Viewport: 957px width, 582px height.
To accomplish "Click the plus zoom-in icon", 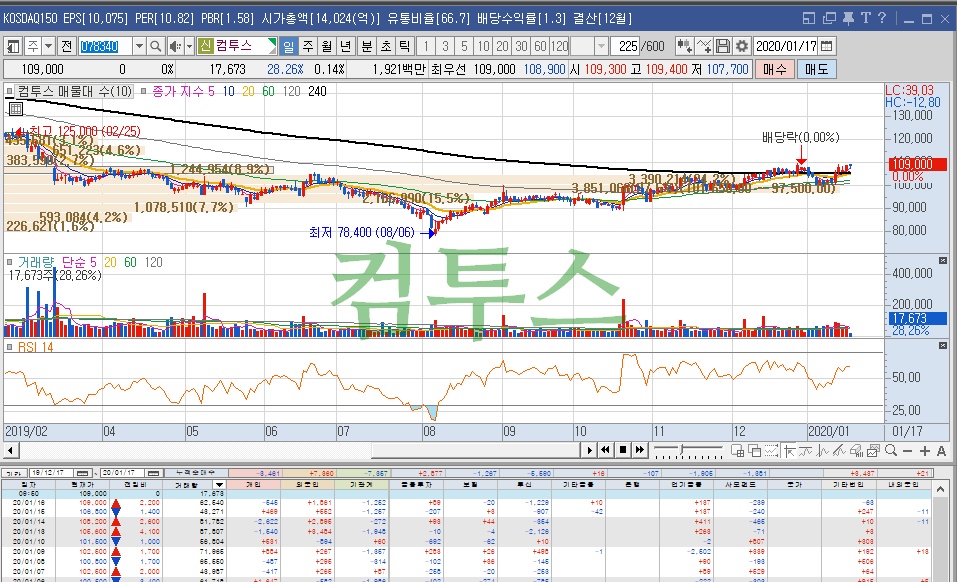I will pos(925,451).
